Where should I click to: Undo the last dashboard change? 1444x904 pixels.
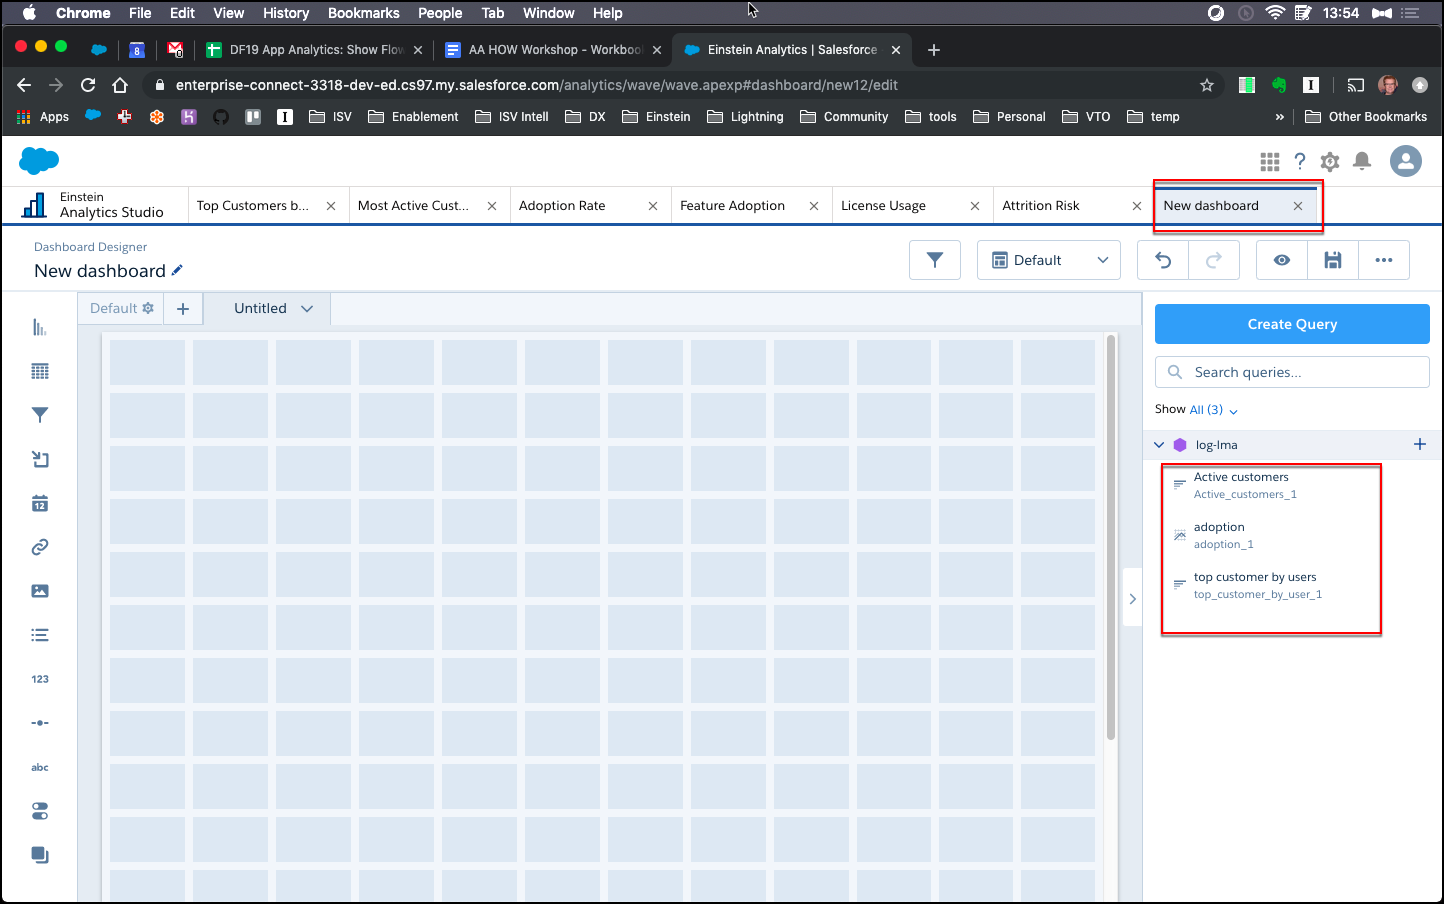point(1163,260)
